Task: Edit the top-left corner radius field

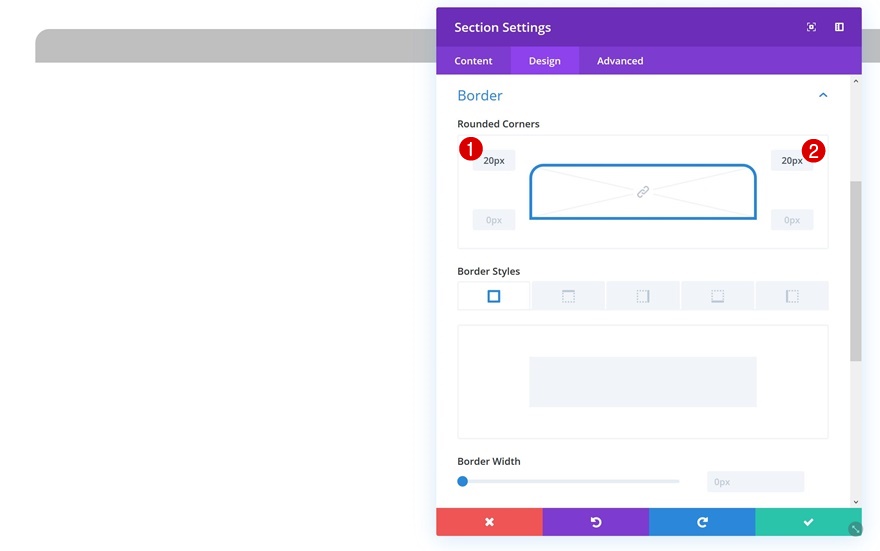Action: tap(494, 160)
